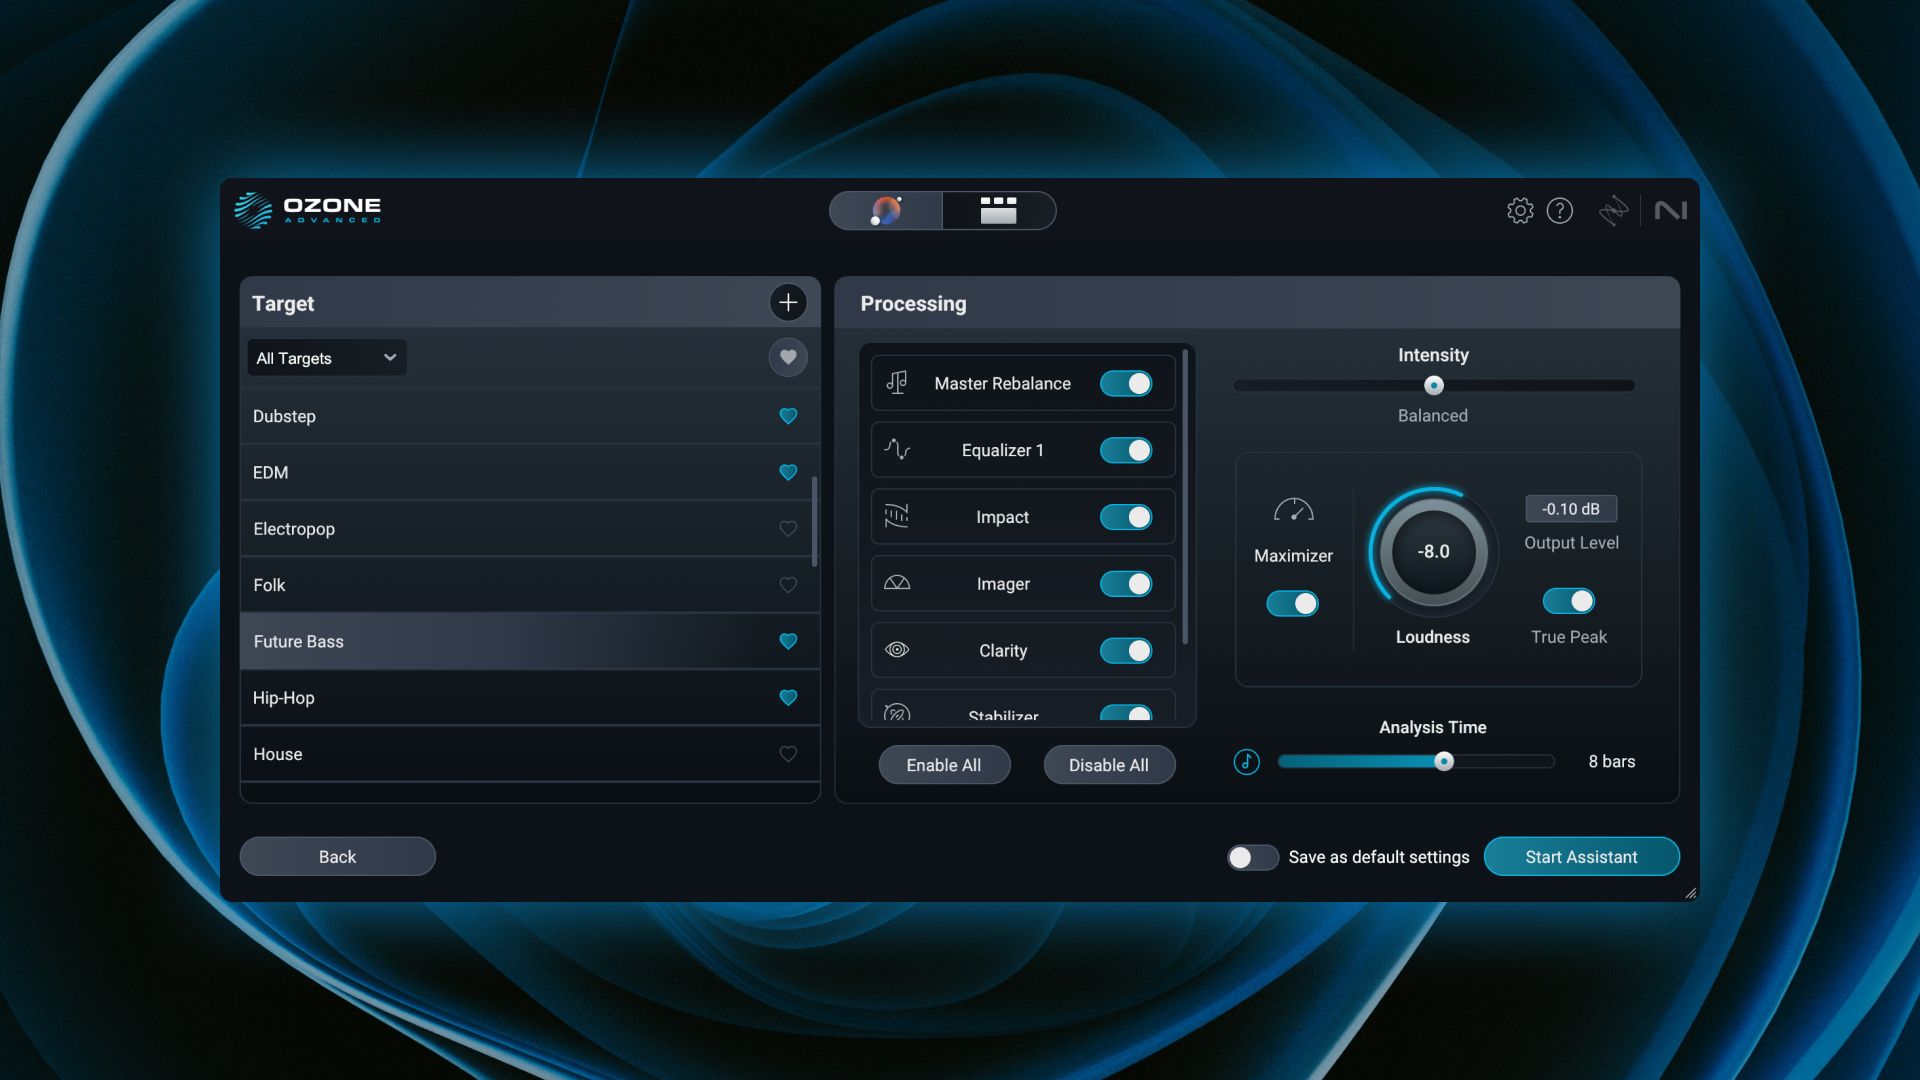Select the Future Bass target
This screenshot has width=1920, height=1080.
tap(530, 641)
